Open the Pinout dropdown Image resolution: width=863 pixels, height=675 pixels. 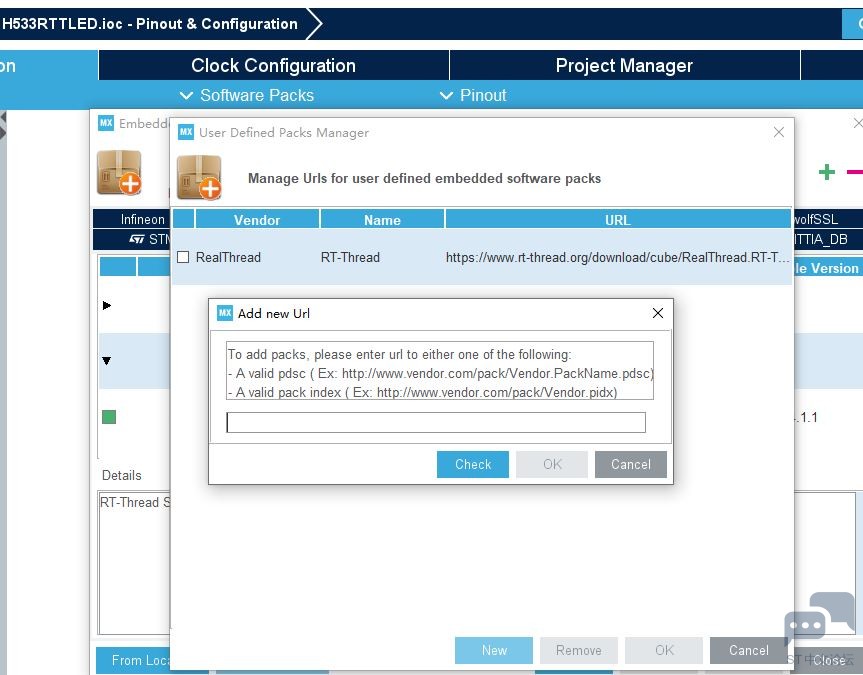click(x=473, y=95)
